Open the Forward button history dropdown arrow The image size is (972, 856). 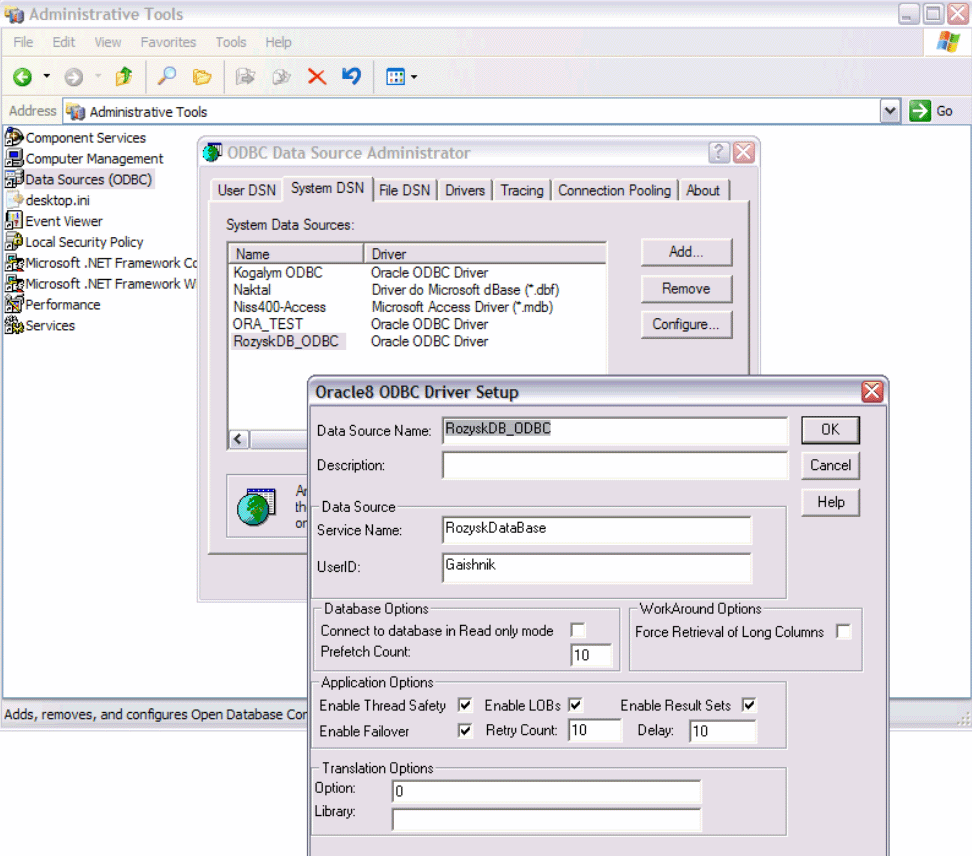click(x=98, y=76)
